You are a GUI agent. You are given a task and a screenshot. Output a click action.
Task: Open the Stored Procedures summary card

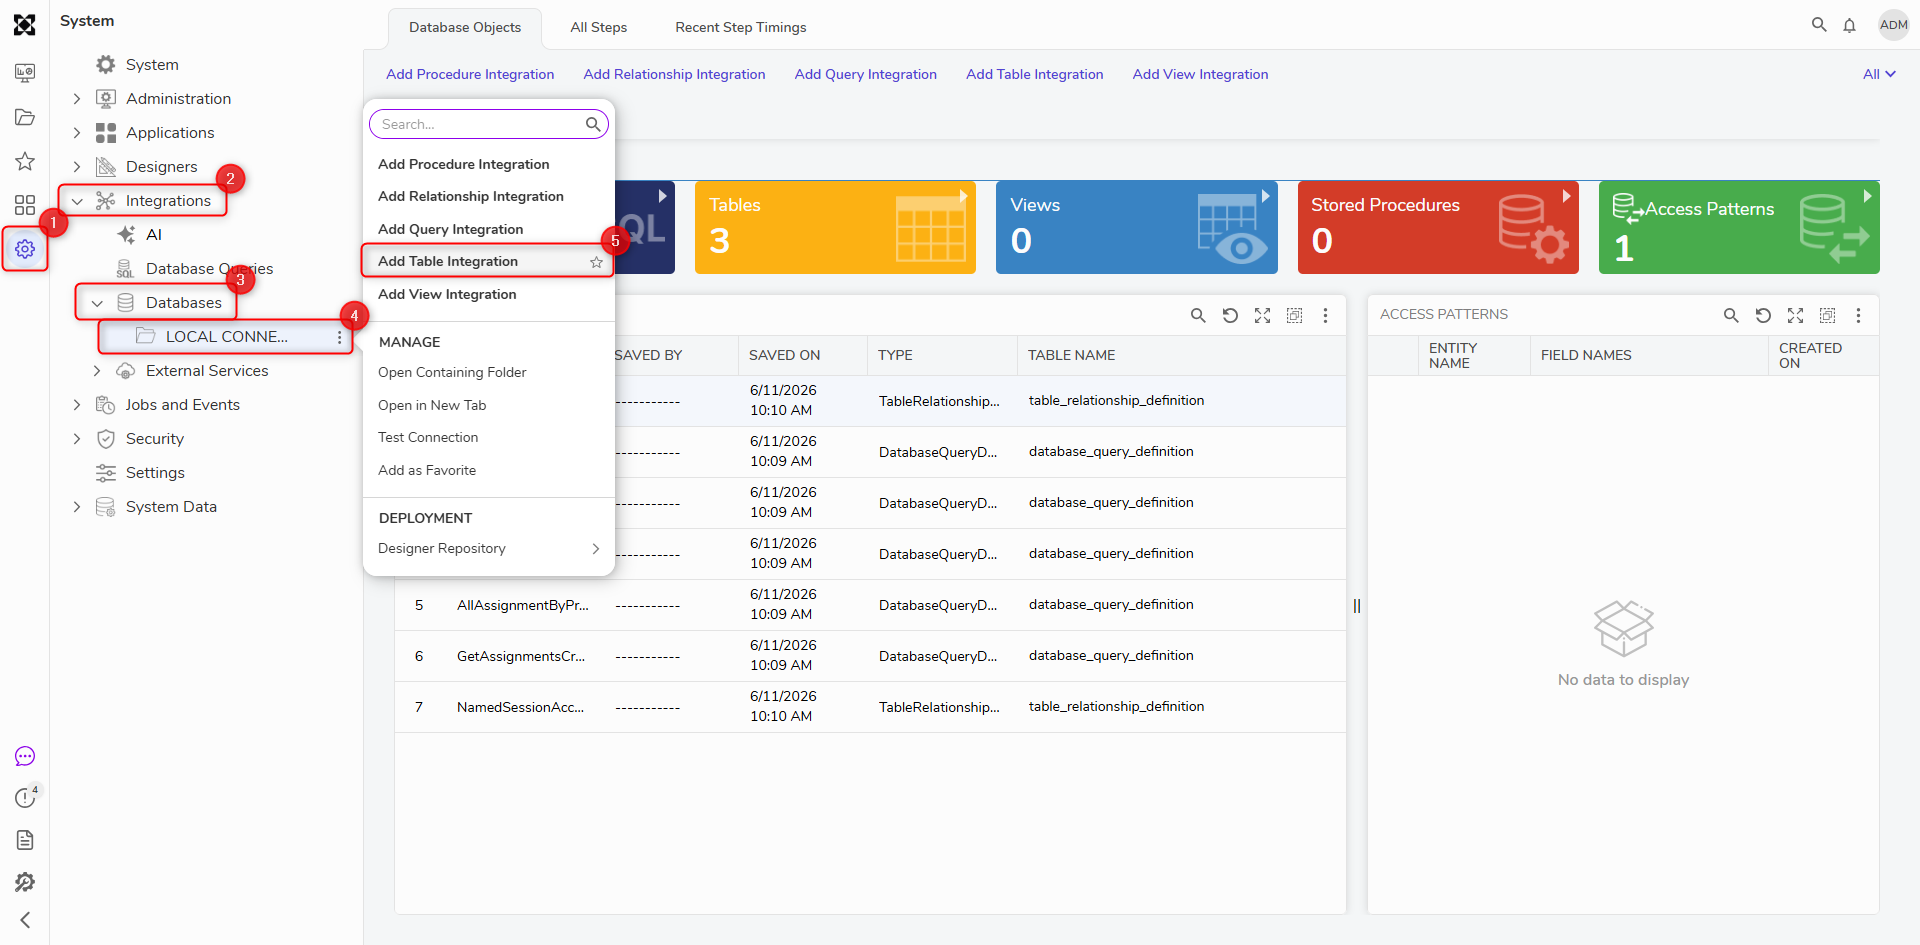[1438, 227]
